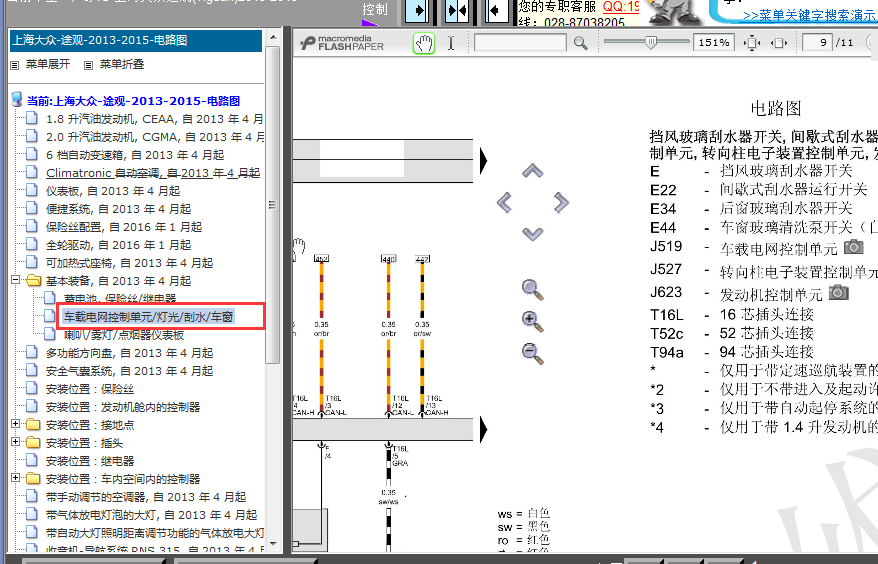Click 当前:上海大众-途观-2013-2015-电路图 link
Image resolution: width=878 pixels, height=564 pixels.
pos(133,101)
